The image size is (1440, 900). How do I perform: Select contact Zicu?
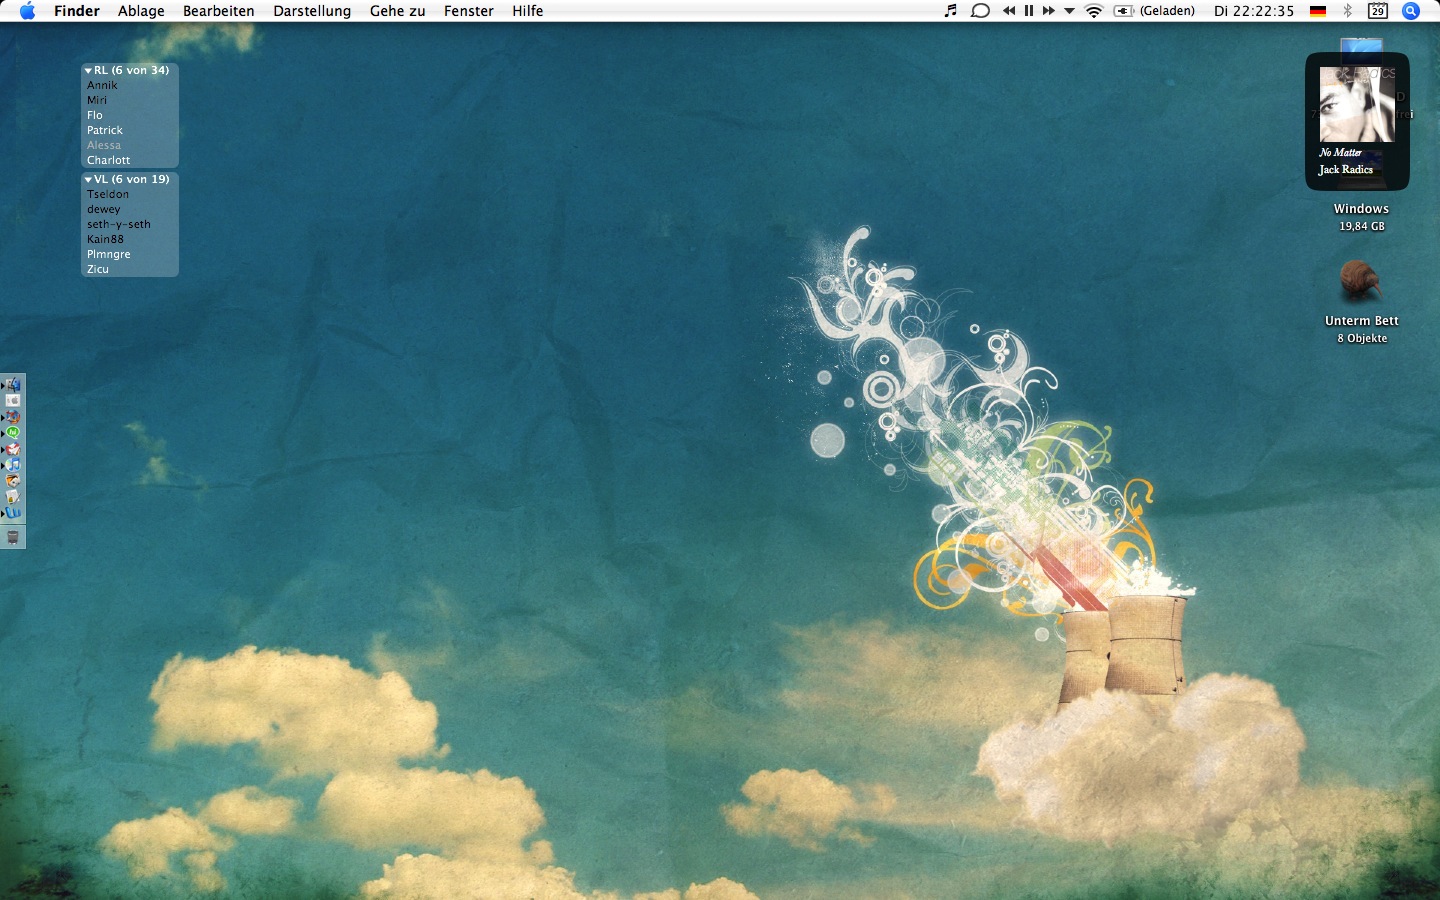pyautogui.click(x=98, y=269)
